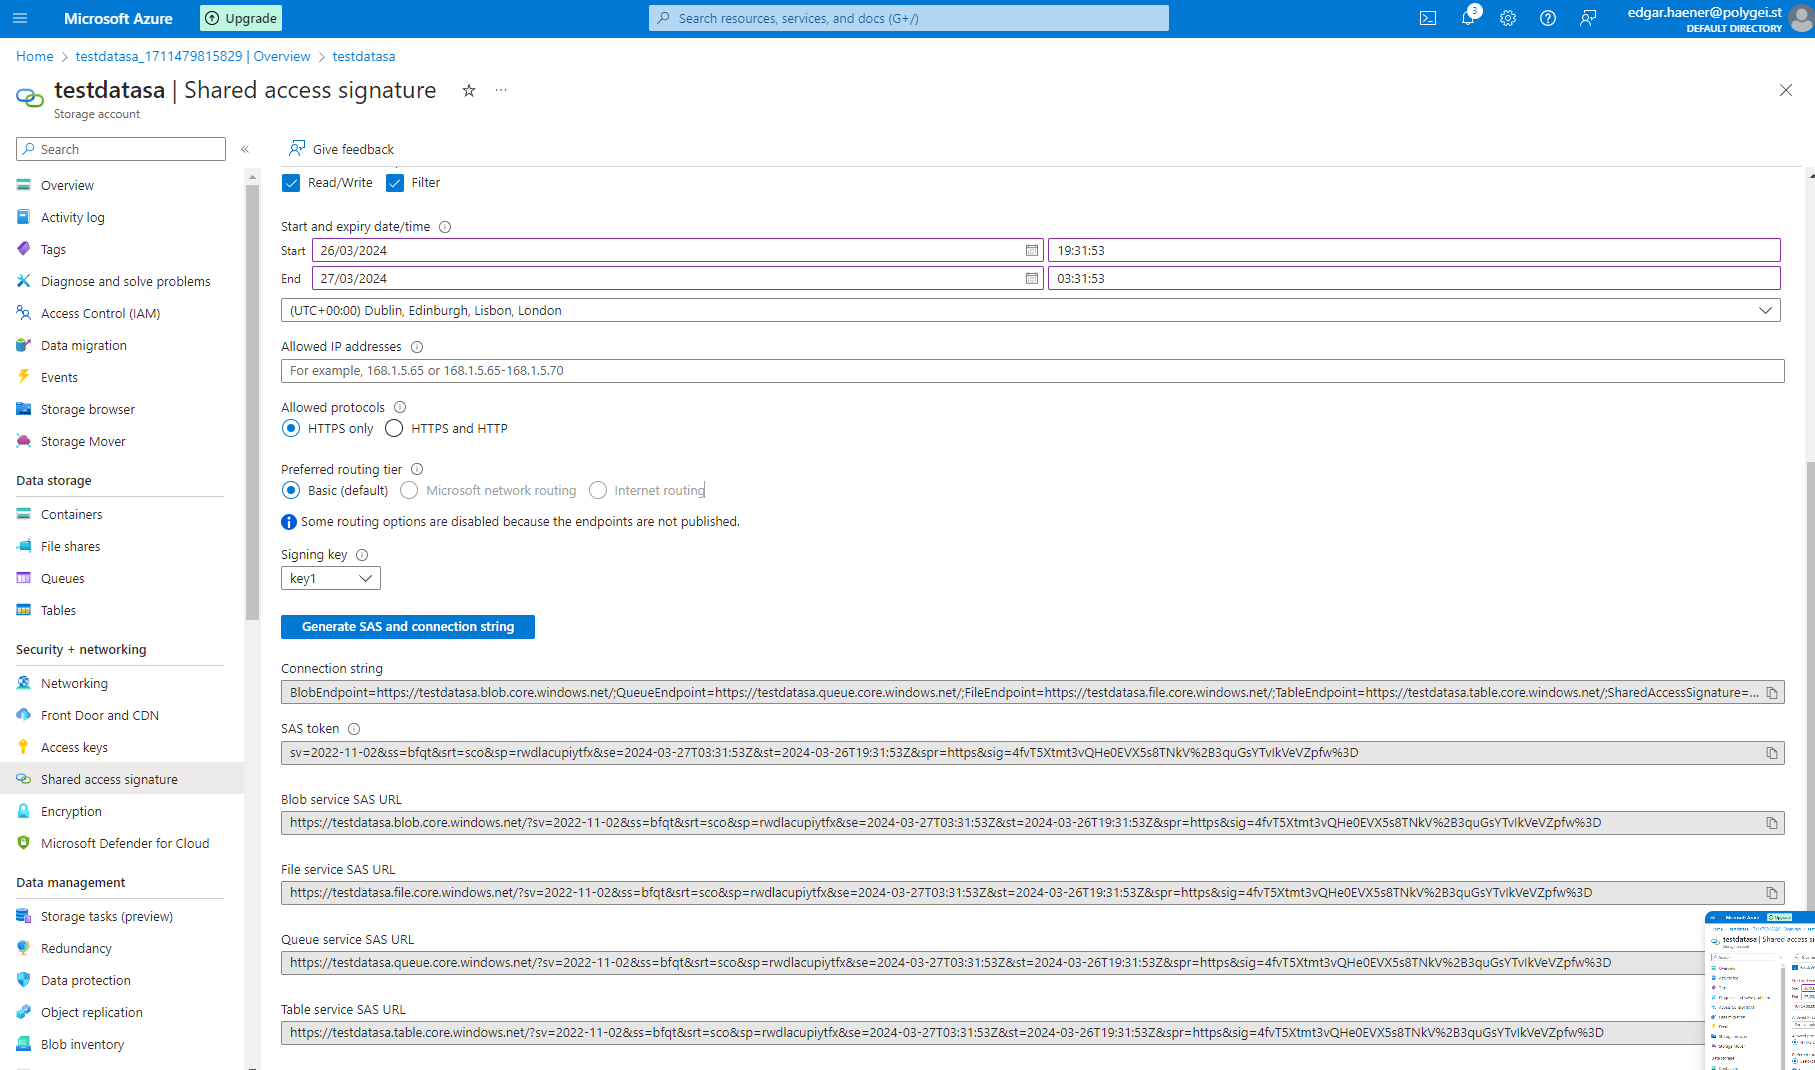The width and height of the screenshot is (1815, 1070).
Task: Show info for Allowed protocols
Action: (400, 407)
